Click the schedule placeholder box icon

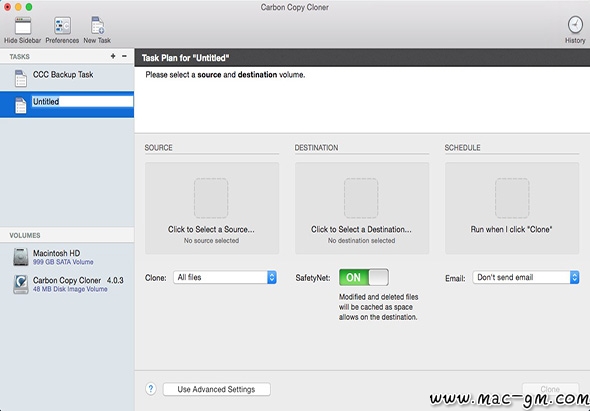click(512, 198)
